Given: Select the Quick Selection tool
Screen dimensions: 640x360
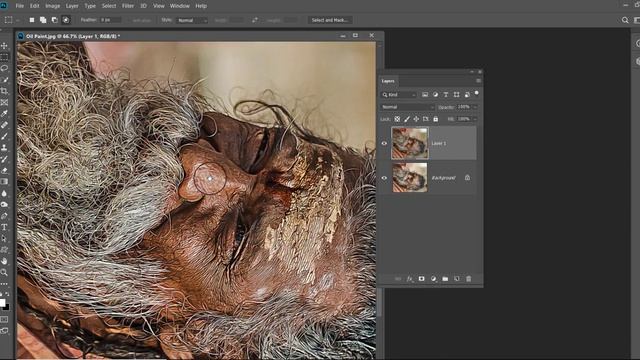Looking at the screenshot, I should tap(4, 80).
